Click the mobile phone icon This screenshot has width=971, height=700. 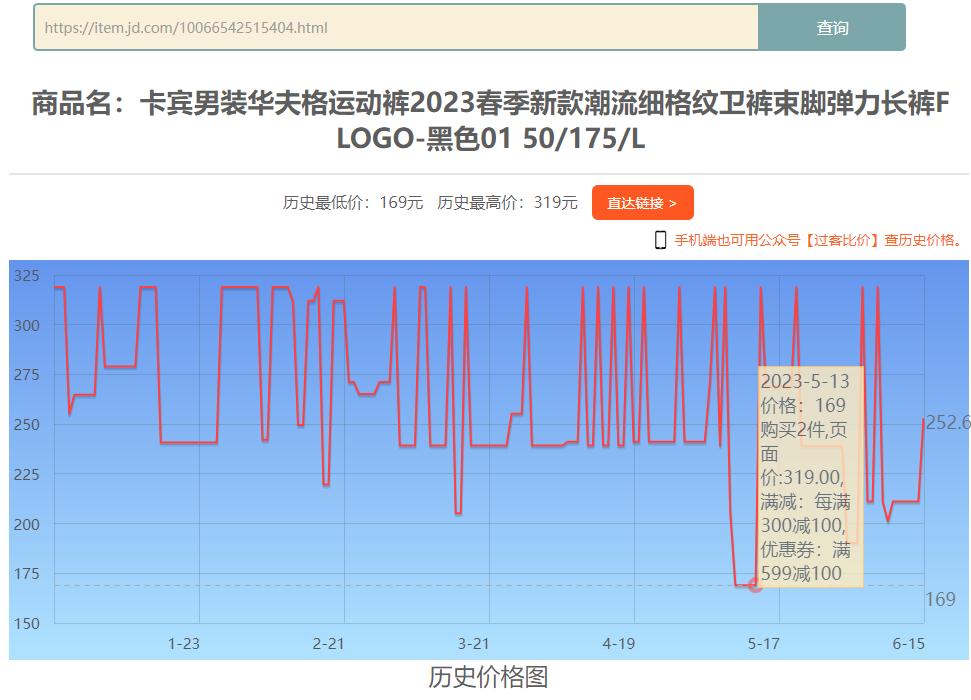[x=660, y=240]
